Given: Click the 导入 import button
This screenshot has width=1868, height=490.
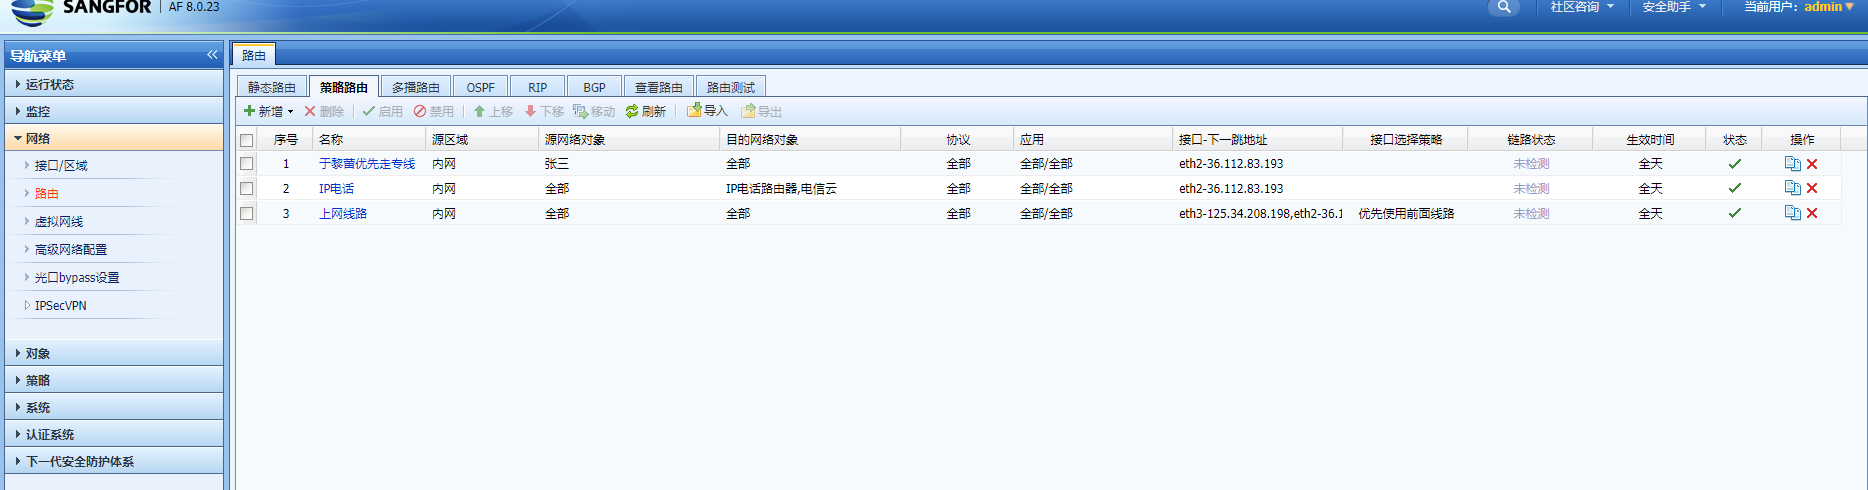Looking at the screenshot, I should (707, 111).
